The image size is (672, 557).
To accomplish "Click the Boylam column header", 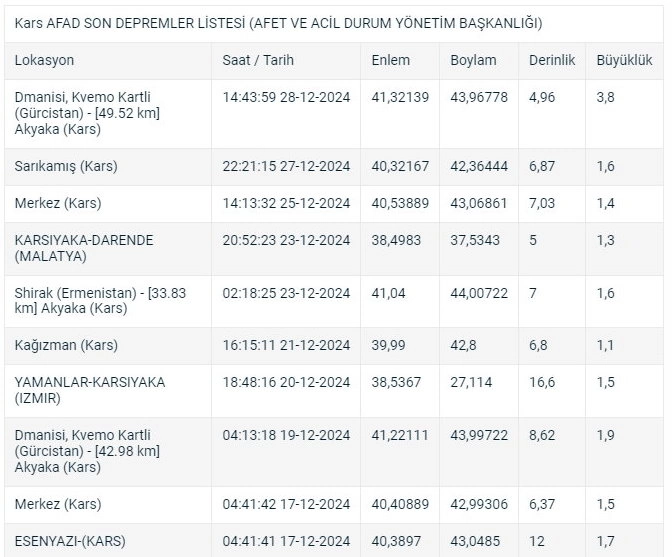I will click(x=473, y=60).
